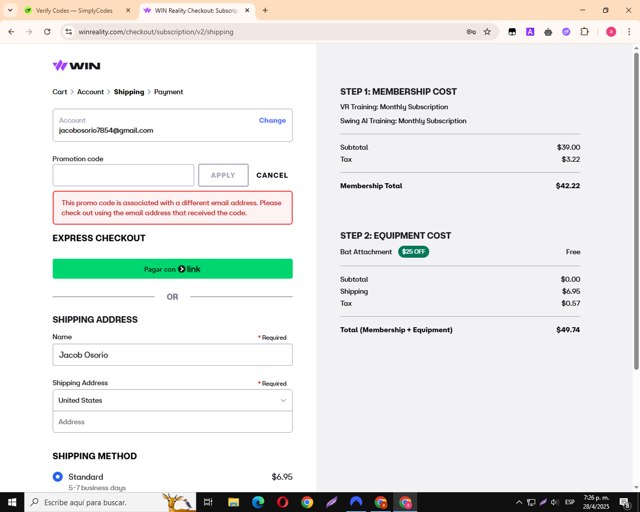Open the blue arc app in taskbar

coord(356,502)
